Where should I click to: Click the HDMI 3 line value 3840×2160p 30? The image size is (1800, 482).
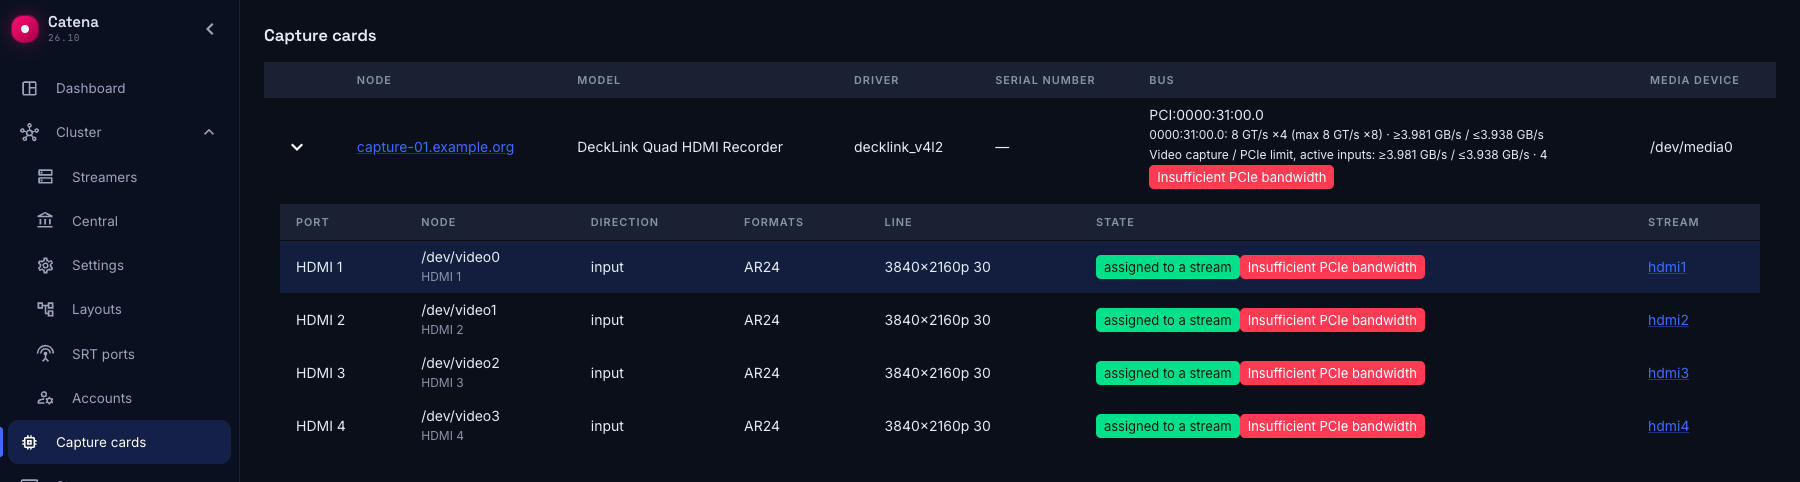click(937, 373)
